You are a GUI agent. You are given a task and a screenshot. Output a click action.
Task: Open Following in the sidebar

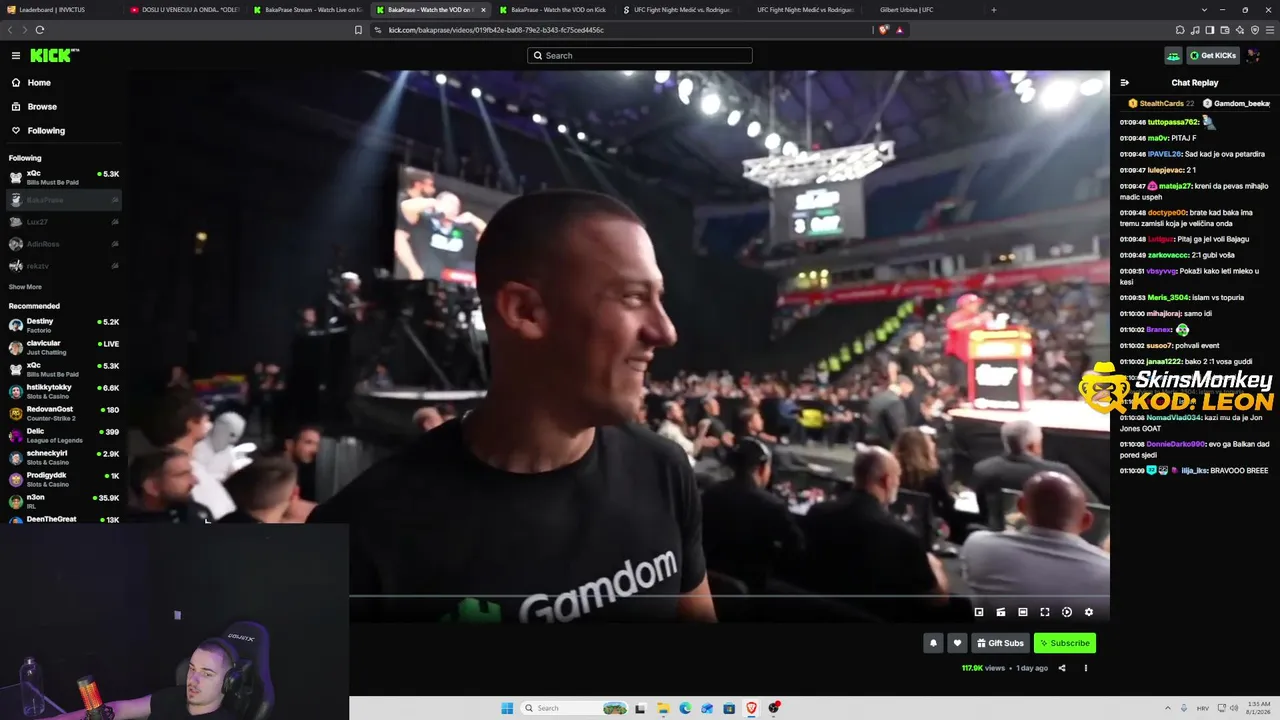pyautogui.click(x=46, y=131)
